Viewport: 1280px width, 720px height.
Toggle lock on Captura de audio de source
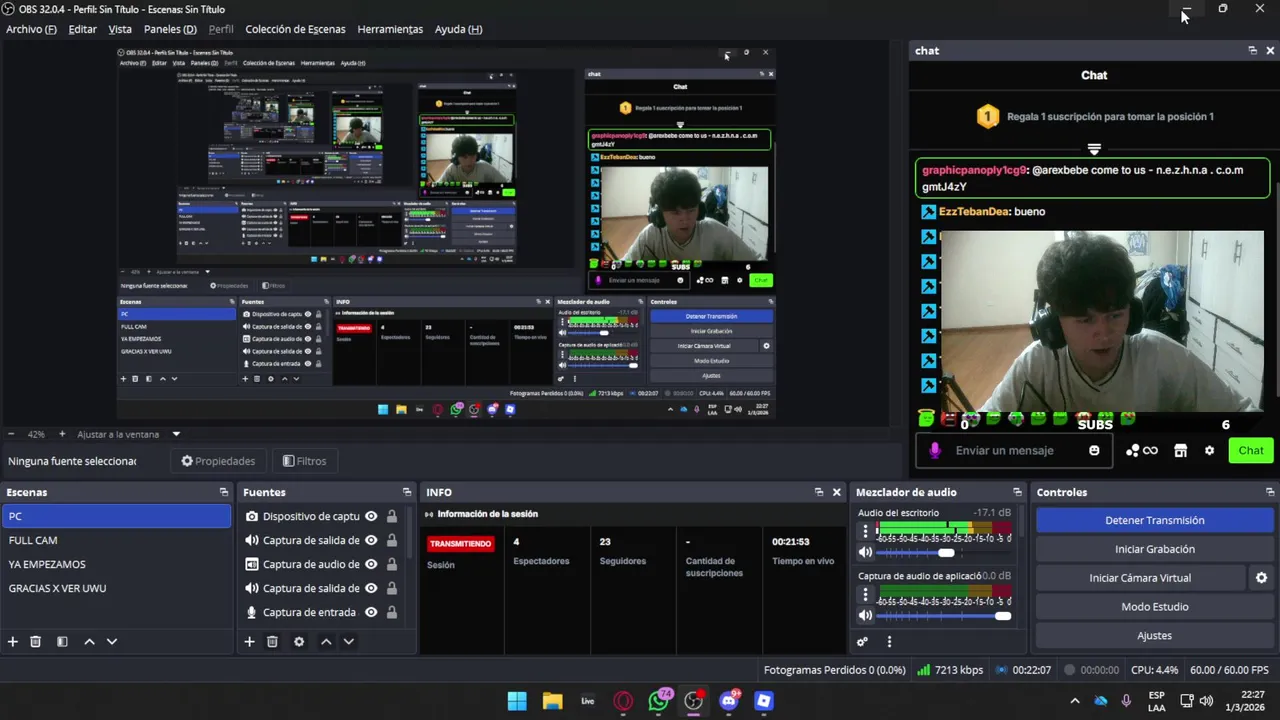(x=392, y=564)
